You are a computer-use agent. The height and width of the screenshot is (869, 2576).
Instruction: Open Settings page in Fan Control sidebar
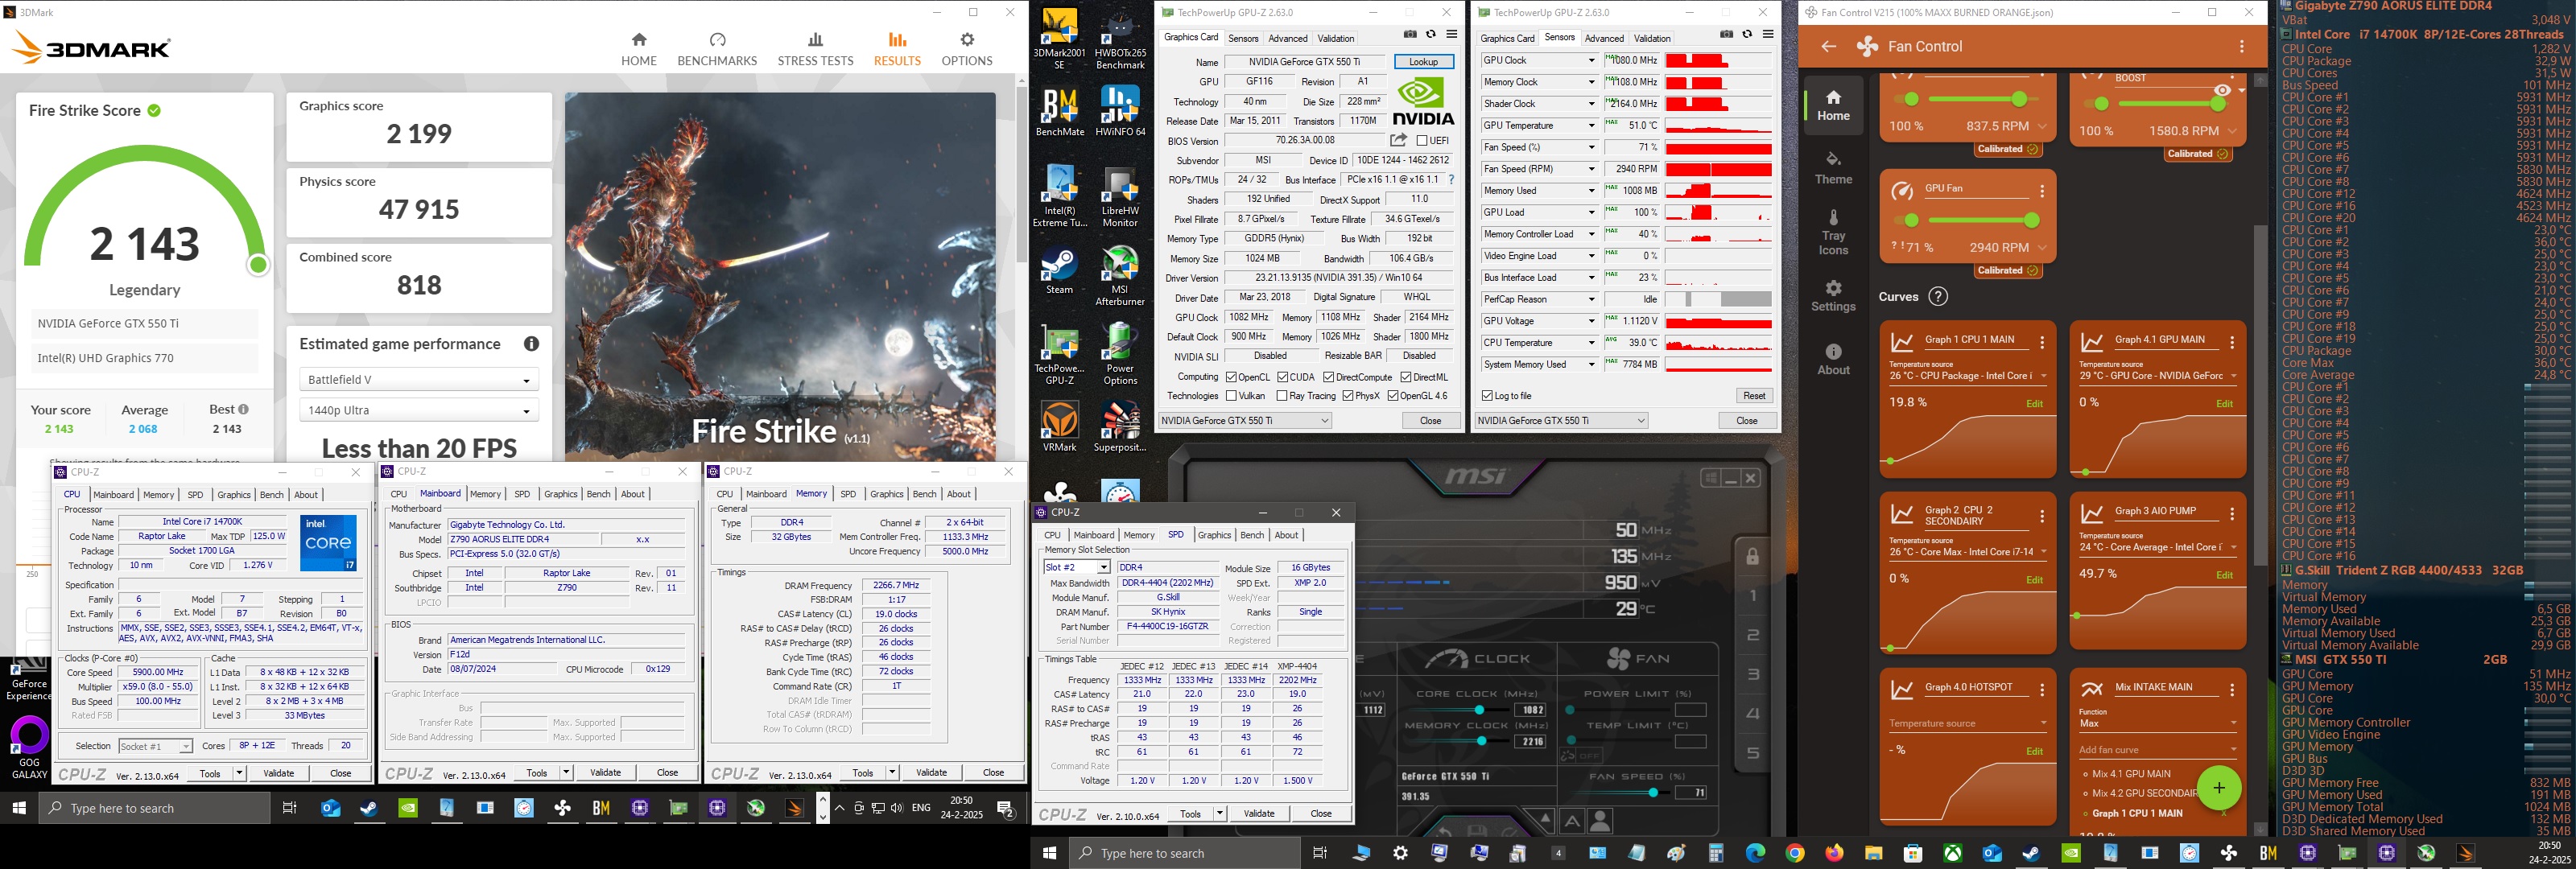click(x=1833, y=296)
